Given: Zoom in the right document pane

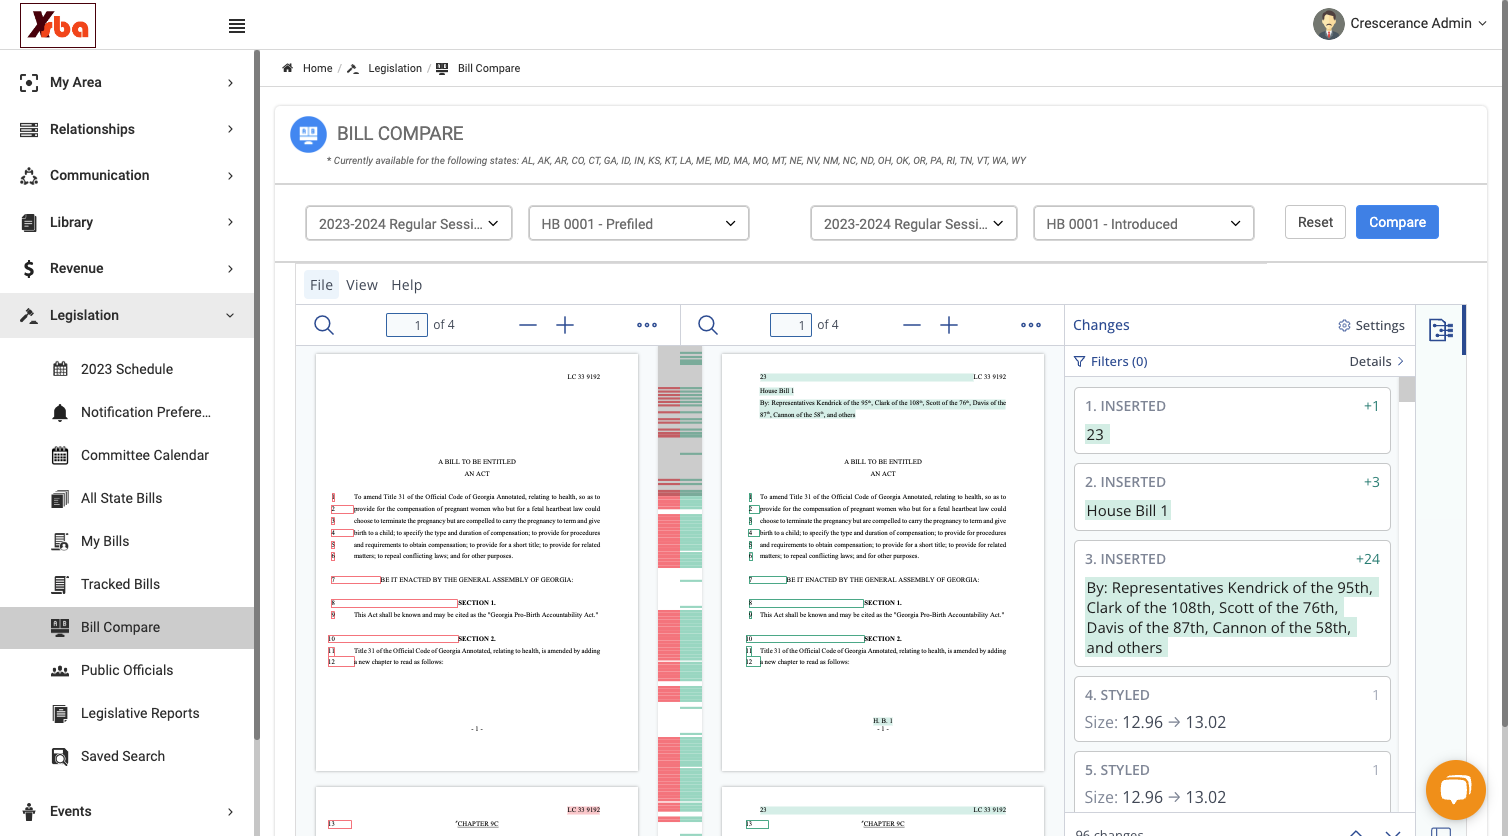Looking at the screenshot, I should pyautogui.click(x=949, y=325).
